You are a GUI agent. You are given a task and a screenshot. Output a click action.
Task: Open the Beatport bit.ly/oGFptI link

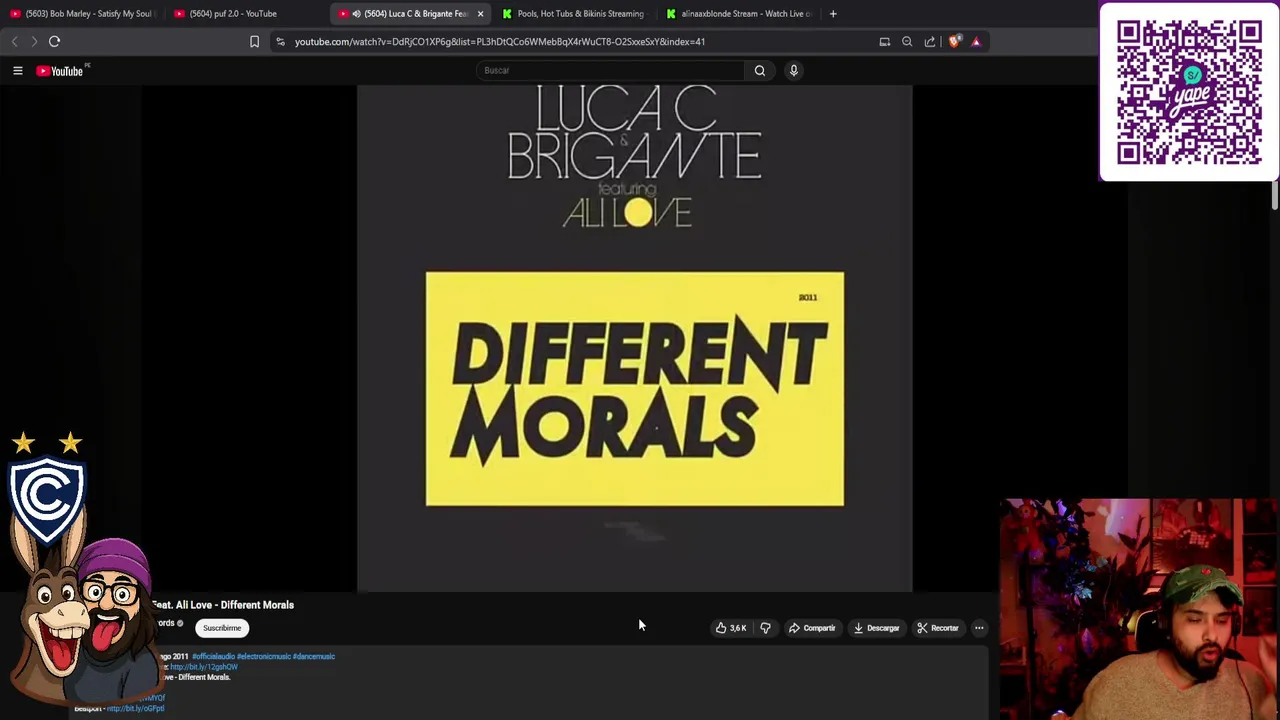pos(135,708)
